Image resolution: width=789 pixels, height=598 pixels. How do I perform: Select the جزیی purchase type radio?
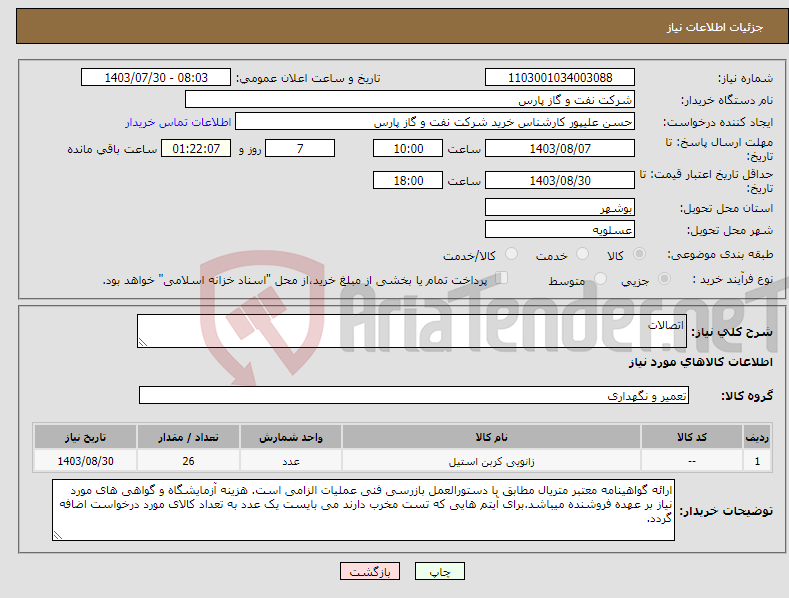664,278
